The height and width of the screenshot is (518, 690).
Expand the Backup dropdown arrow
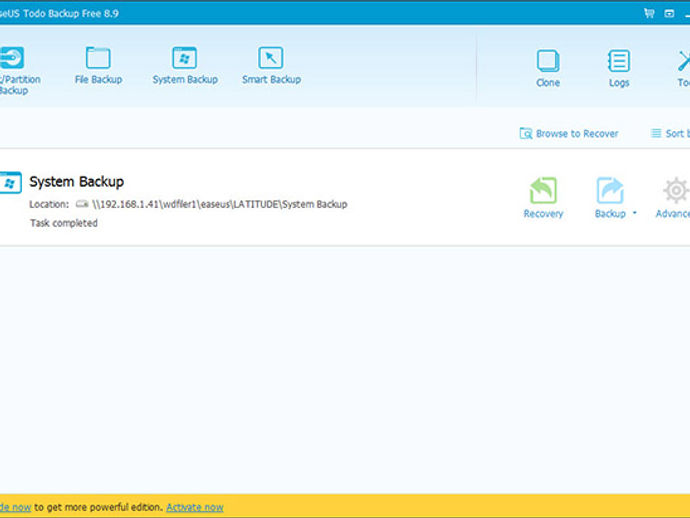(x=635, y=213)
